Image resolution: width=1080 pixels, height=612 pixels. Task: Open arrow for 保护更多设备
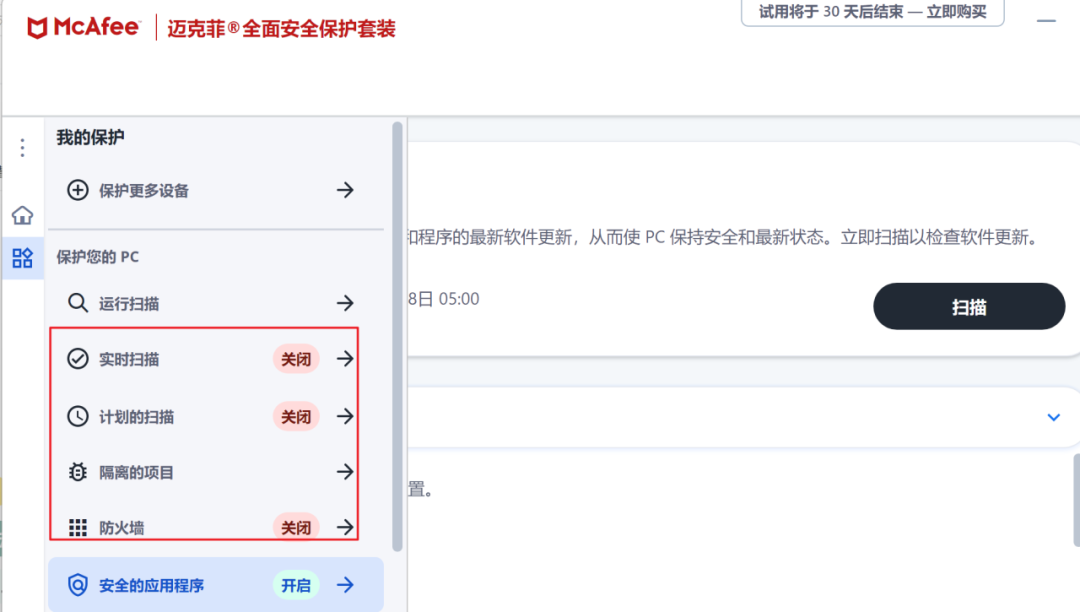pyautogui.click(x=345, y=190)
